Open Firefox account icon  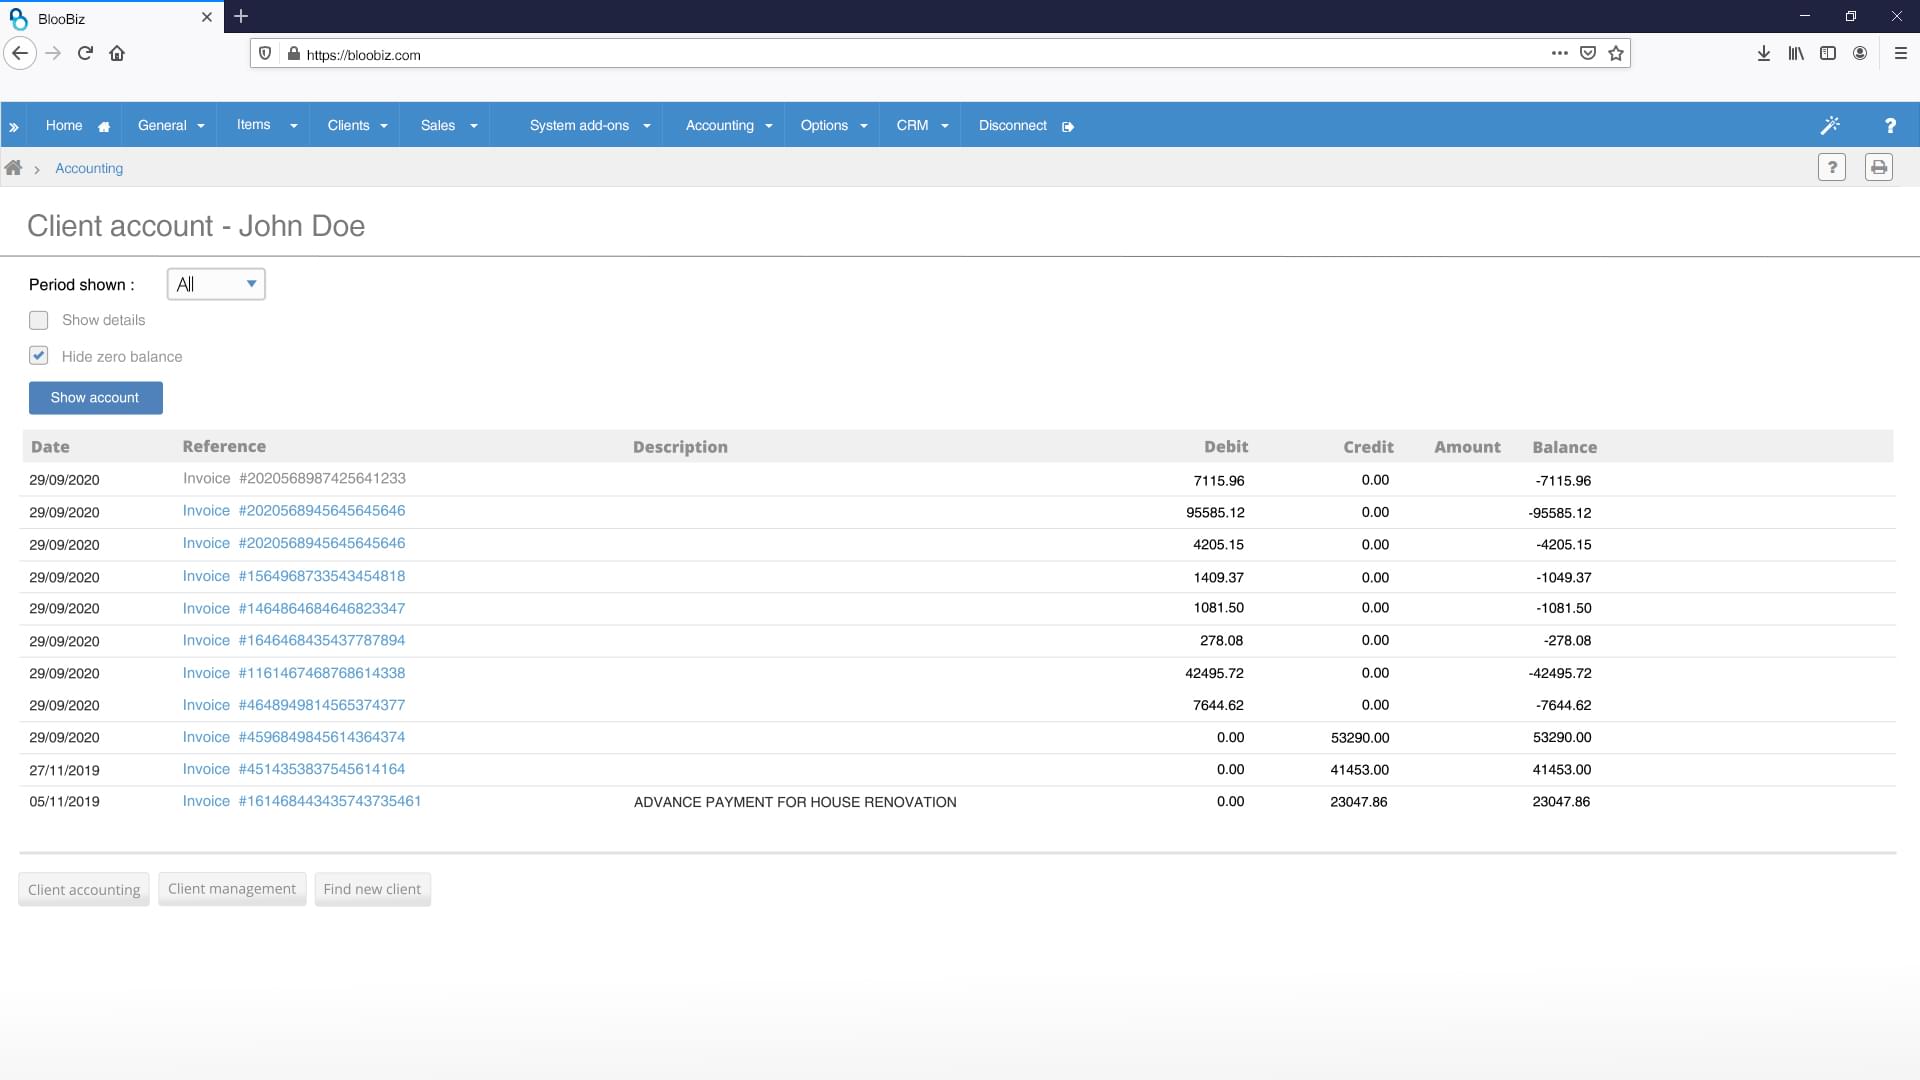pyautogui.click(x=1860, y=53)
